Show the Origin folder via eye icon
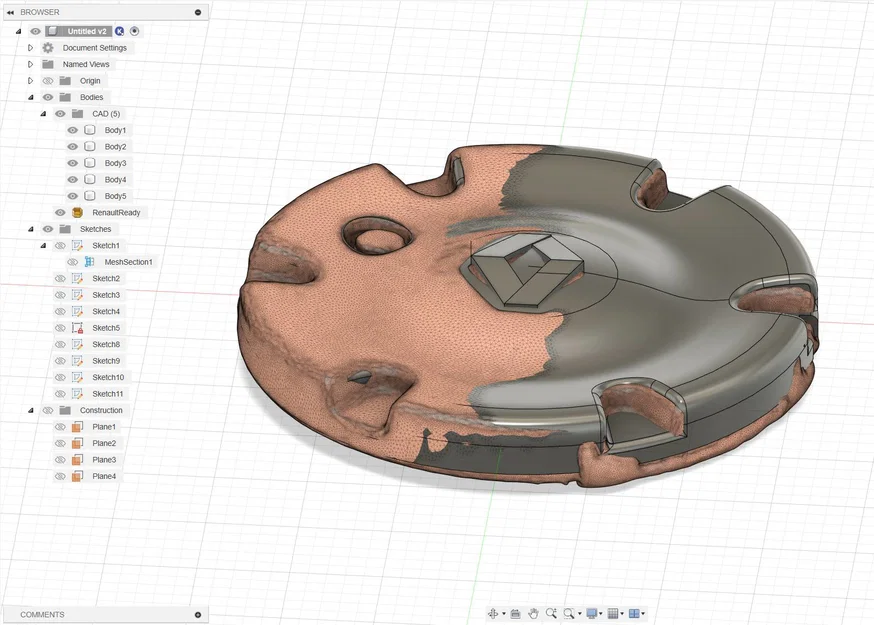The height and width of the screenshot is (625, 874). [48, 81]
